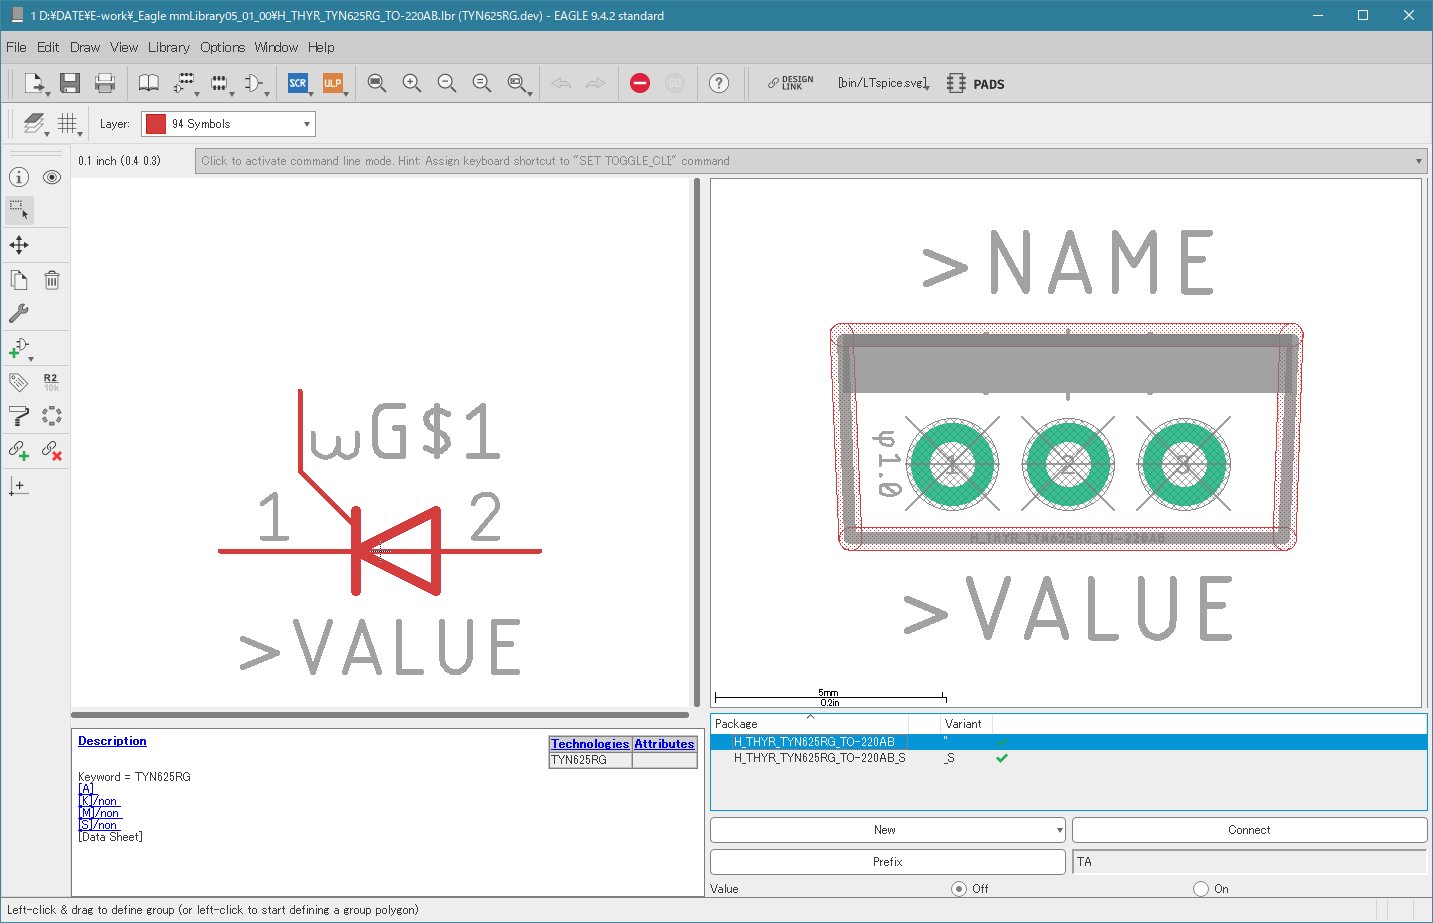The height and width of the screenshot is (923, 1433).
Task: Click the Save icon in the toolbar
Action: 69,83
